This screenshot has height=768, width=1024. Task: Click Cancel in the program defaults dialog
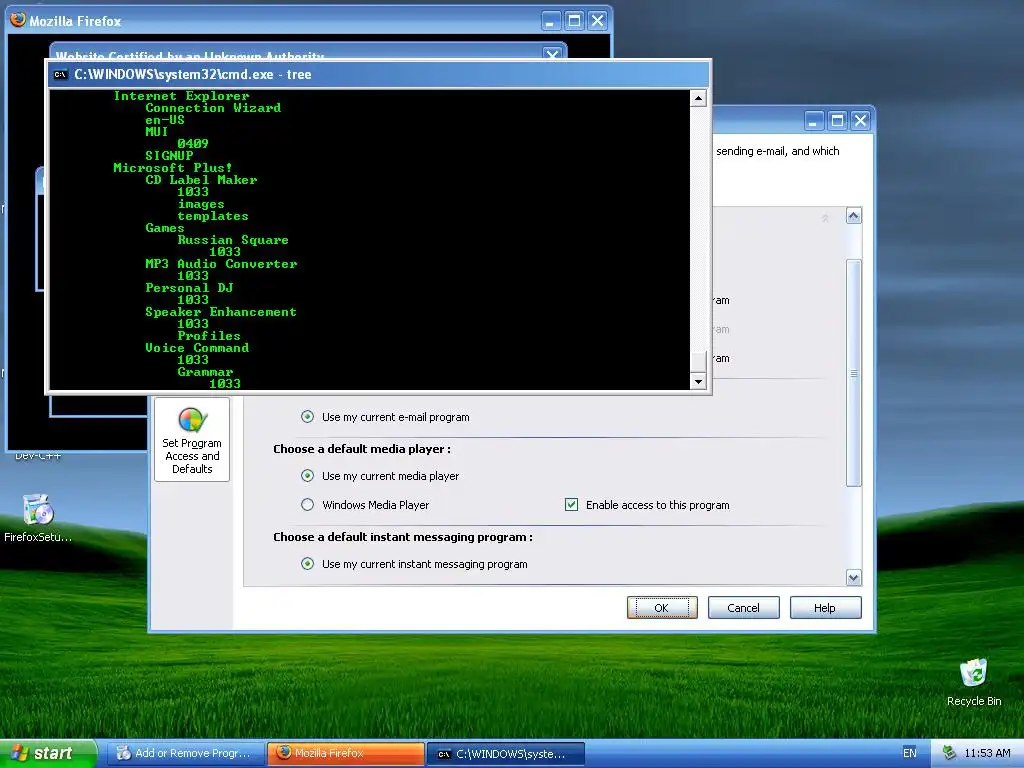pos(743,607)
